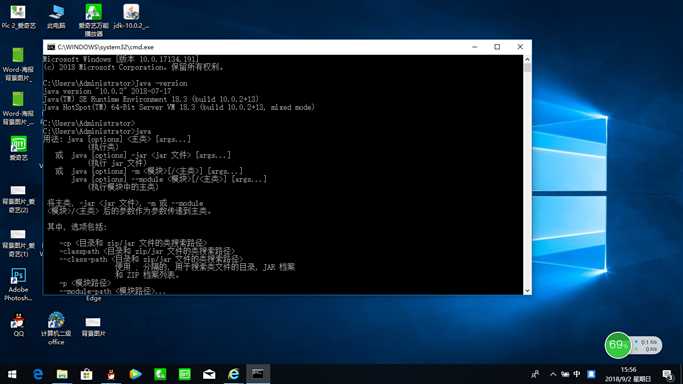Click the '-classpath' option line
Image resolution: width=683 pixels, height=384 pixels.
click(147, 251)
